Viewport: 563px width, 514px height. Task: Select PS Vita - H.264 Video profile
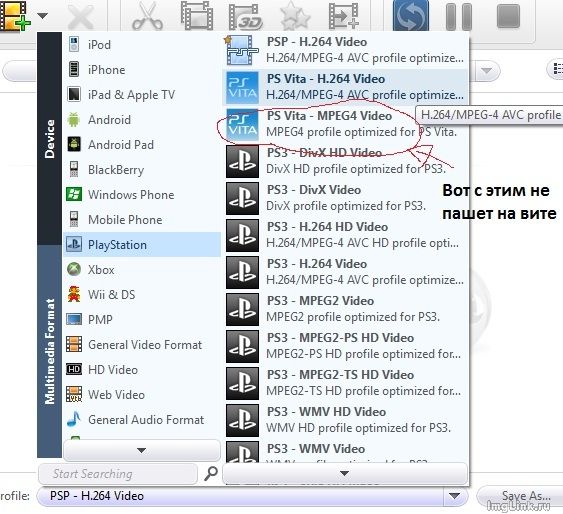345,87
